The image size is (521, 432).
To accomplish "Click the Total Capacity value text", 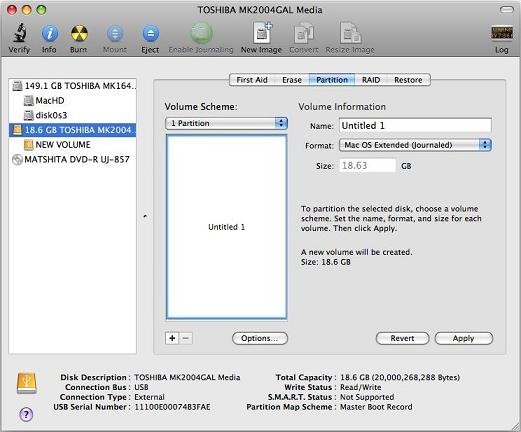I will pyautogui.click(x=400, y=377).
